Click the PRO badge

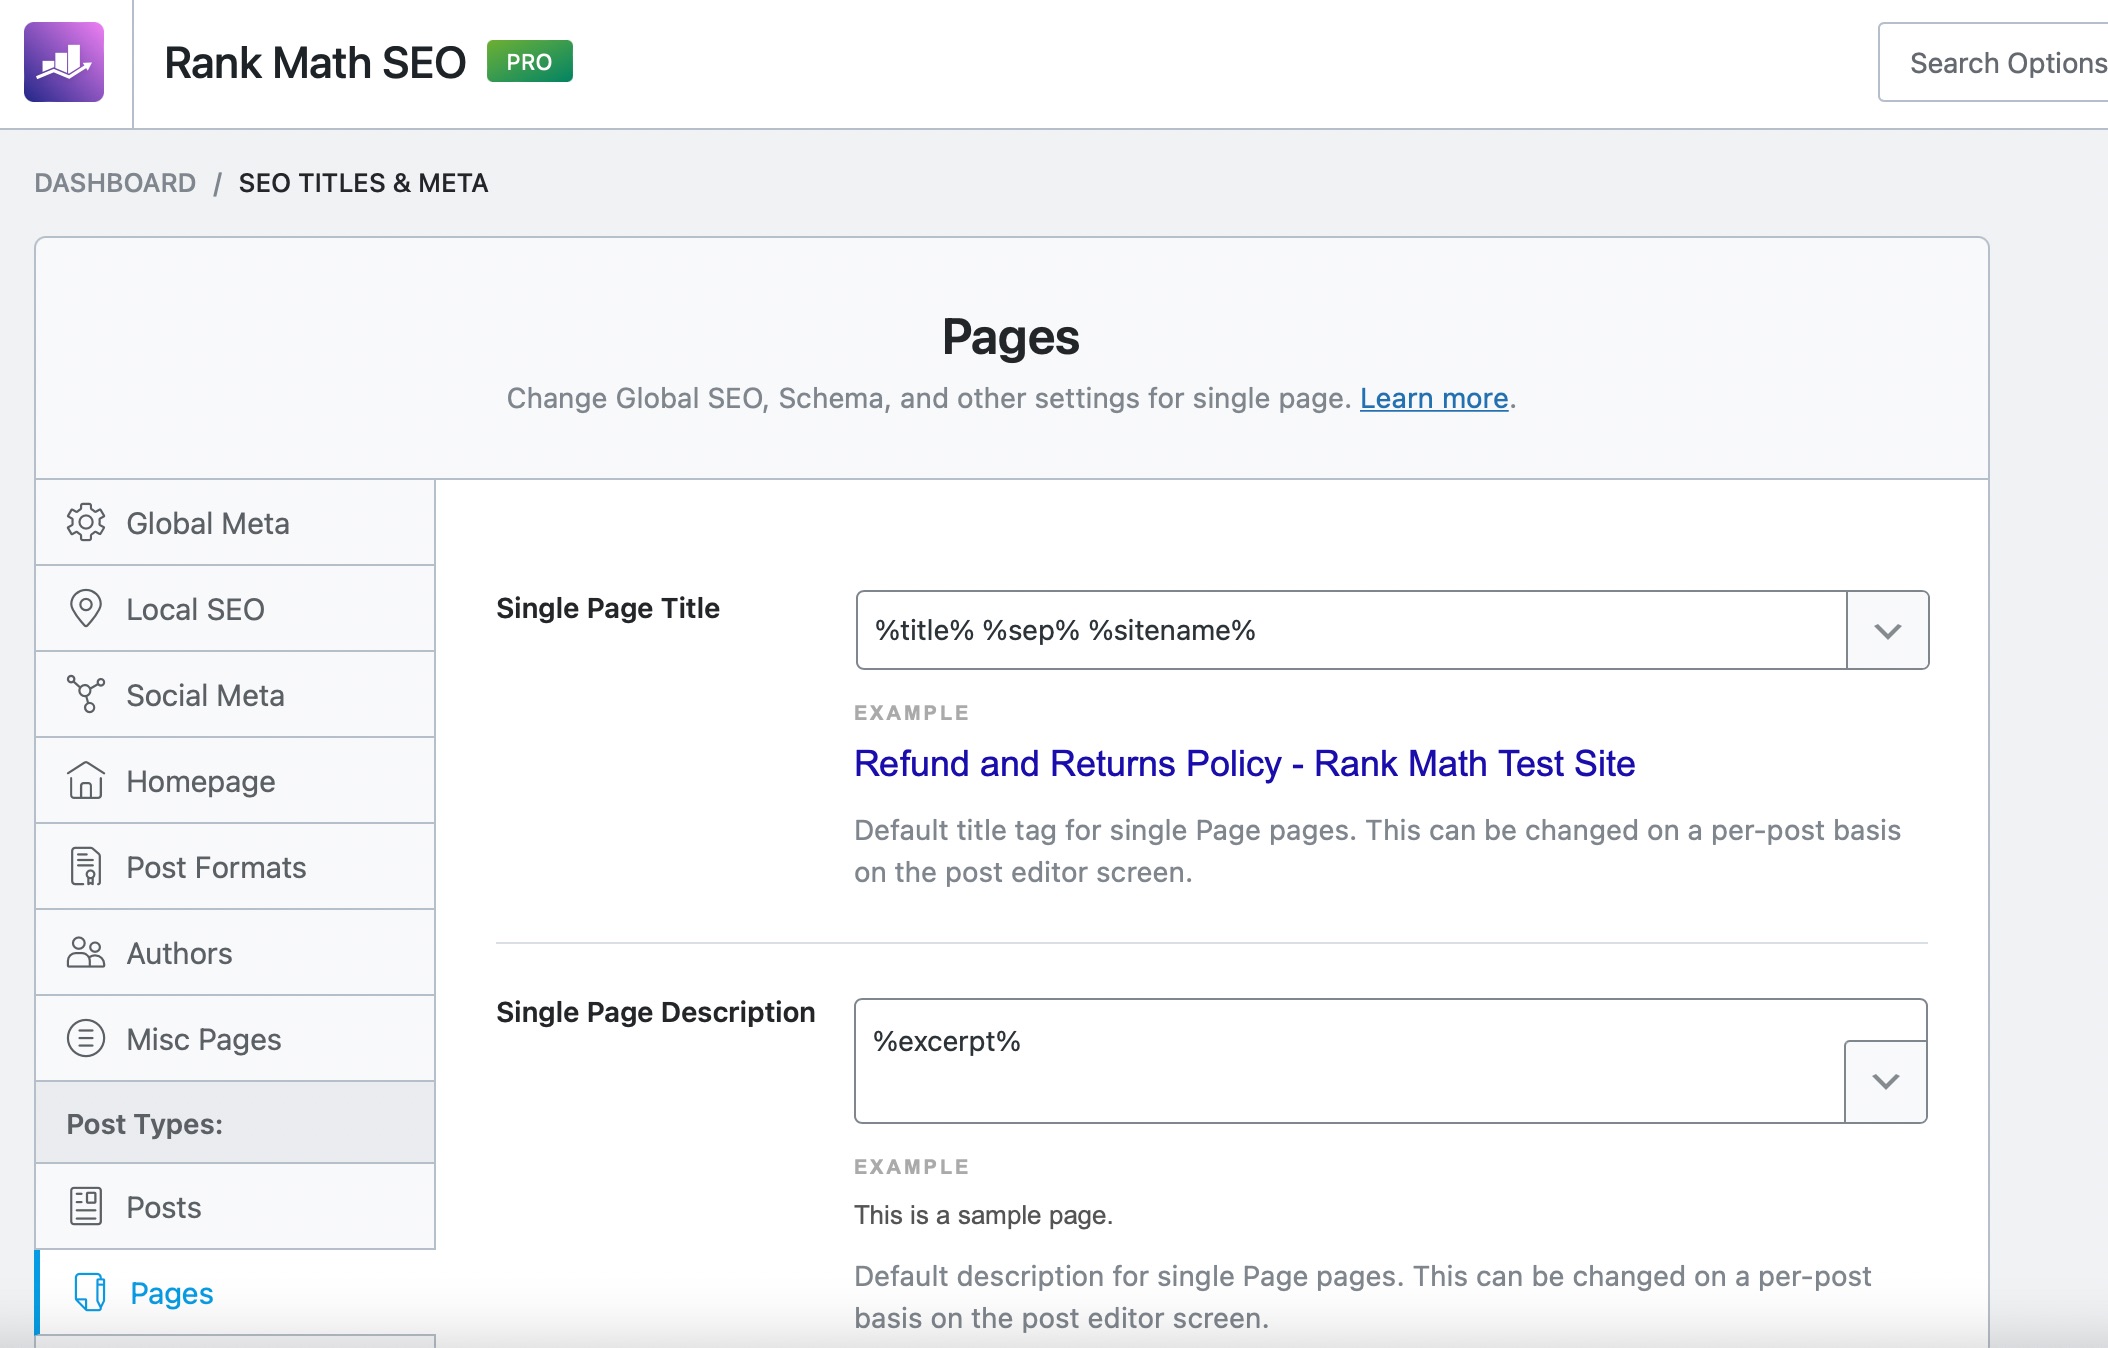[529, 61]
